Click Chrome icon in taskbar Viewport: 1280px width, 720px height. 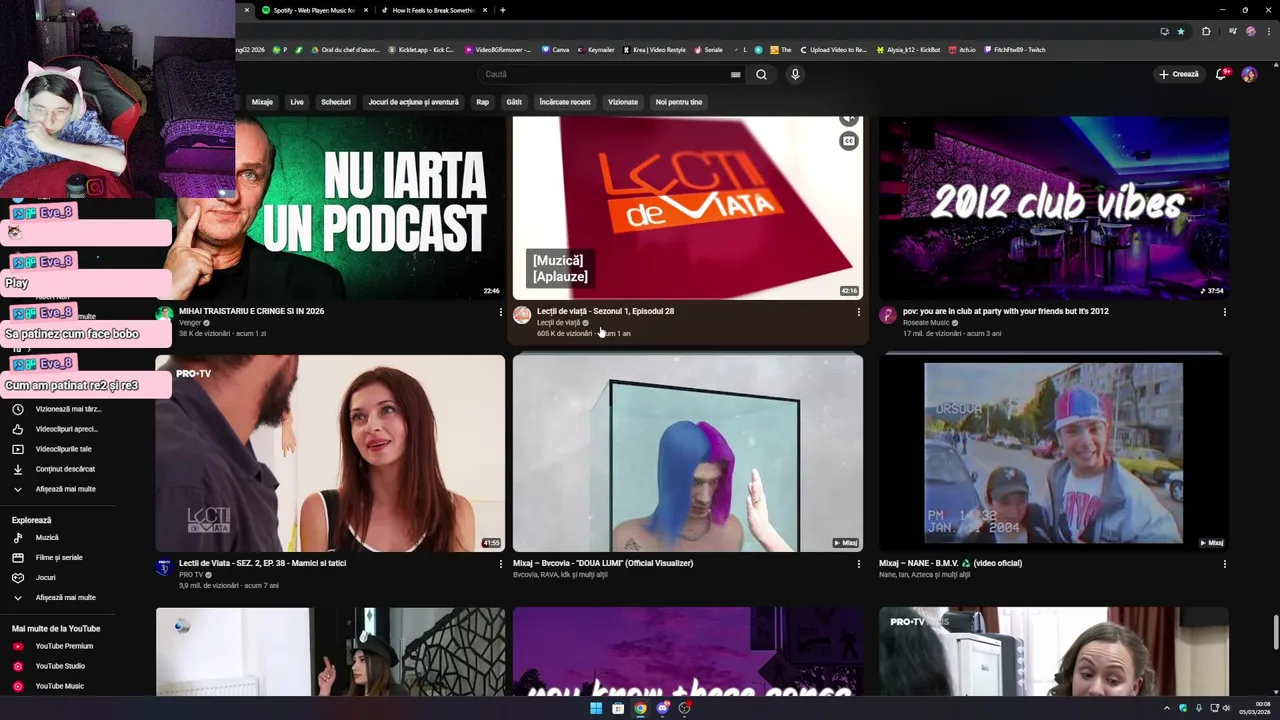click(640, 708)
